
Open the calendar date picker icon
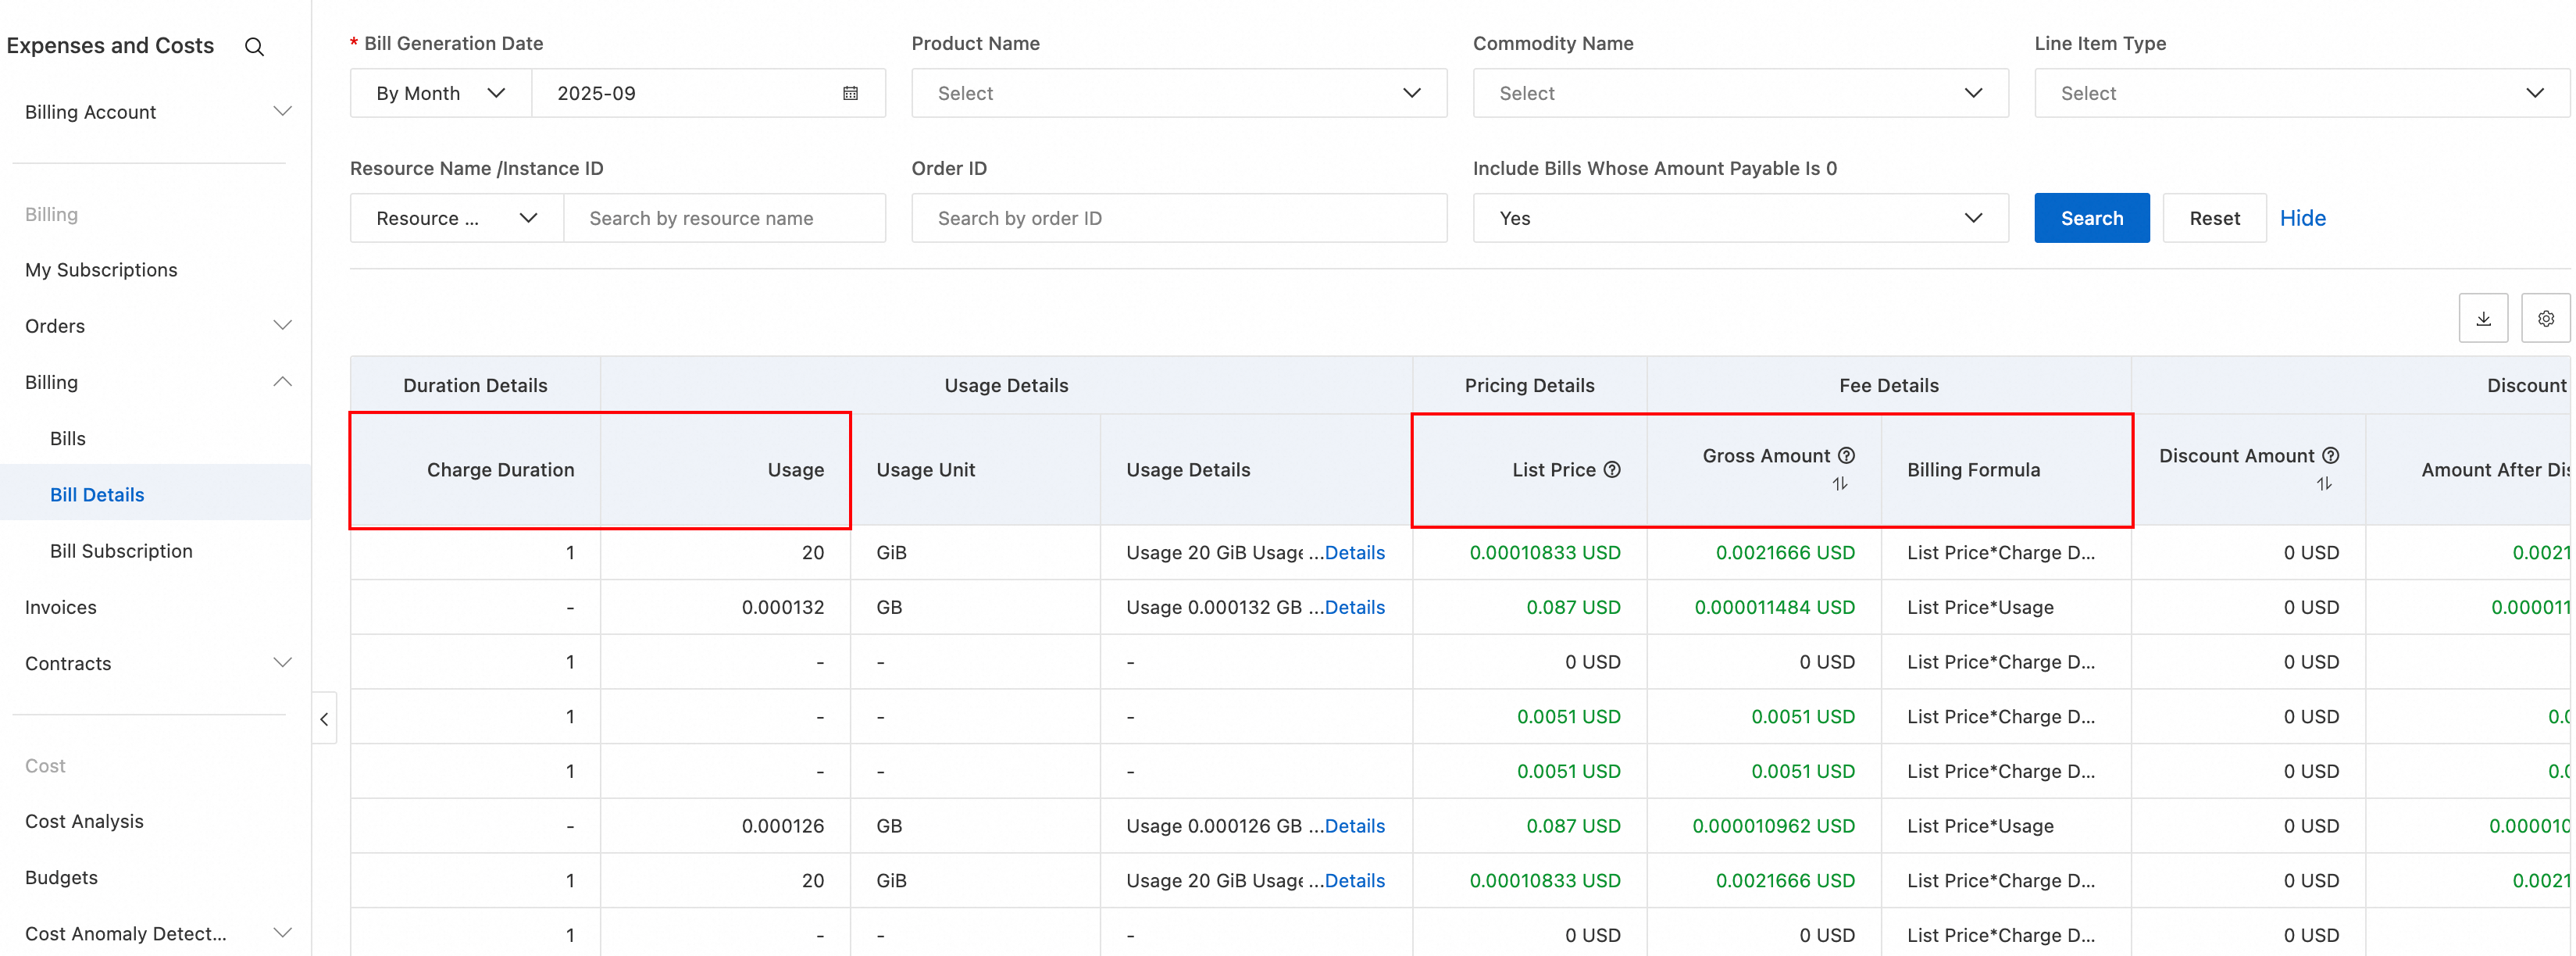click(x=850, y=93)
